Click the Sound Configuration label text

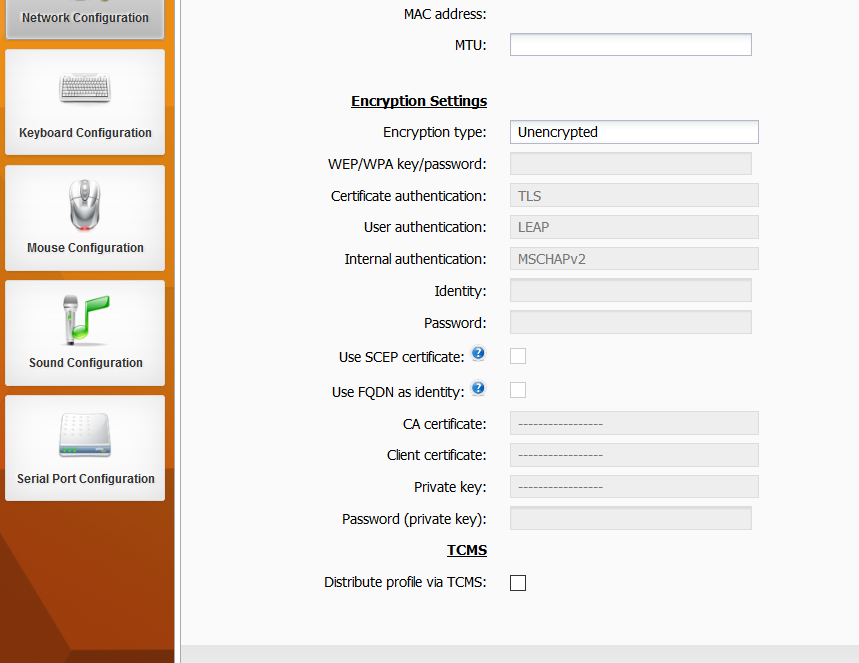point(85,363)
